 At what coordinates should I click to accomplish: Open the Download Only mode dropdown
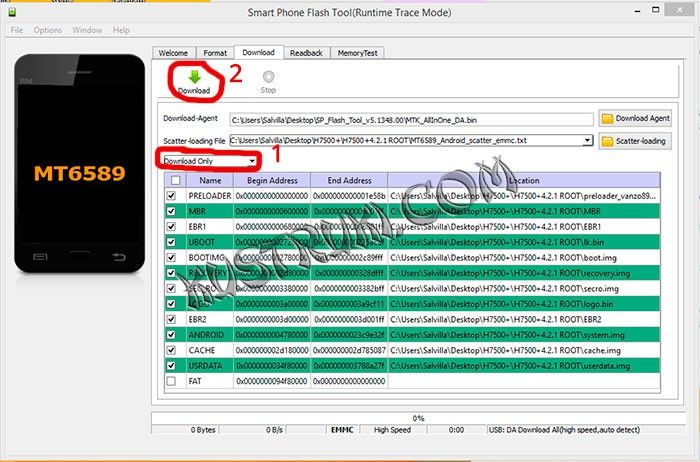click(x=210, y=161)
